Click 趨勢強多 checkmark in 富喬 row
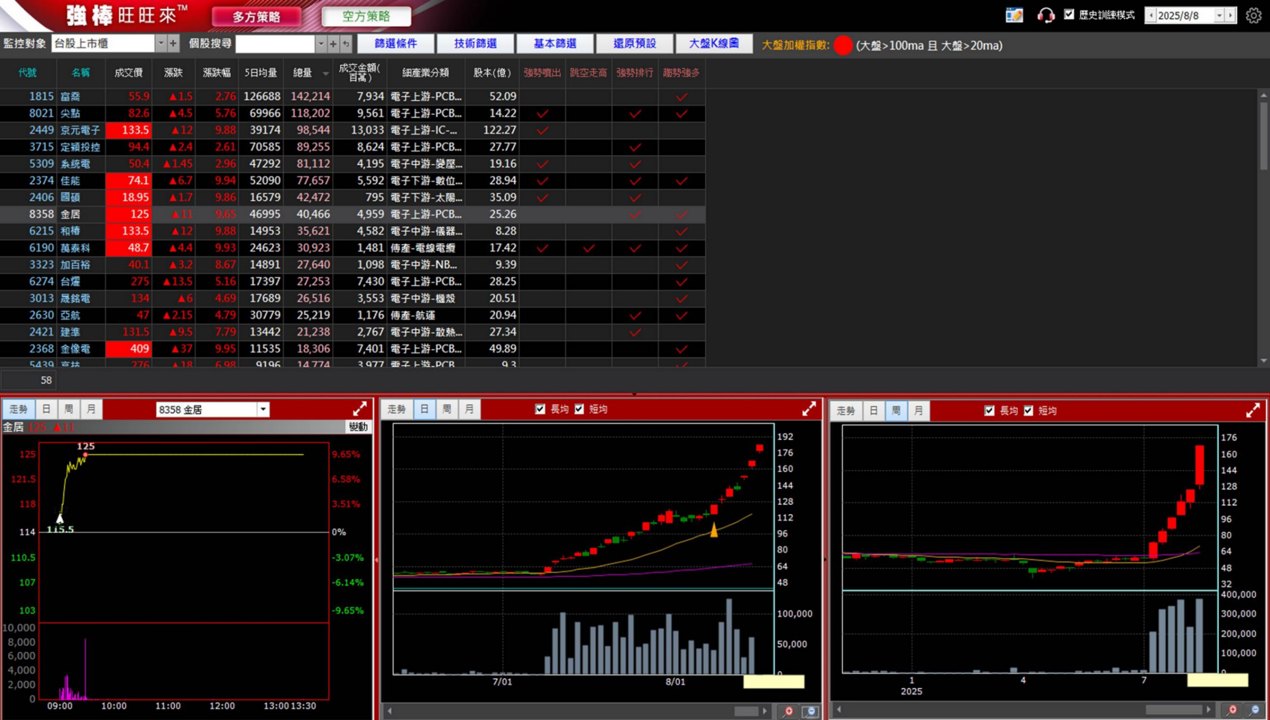1270x720 pixels. click(682, 96)
